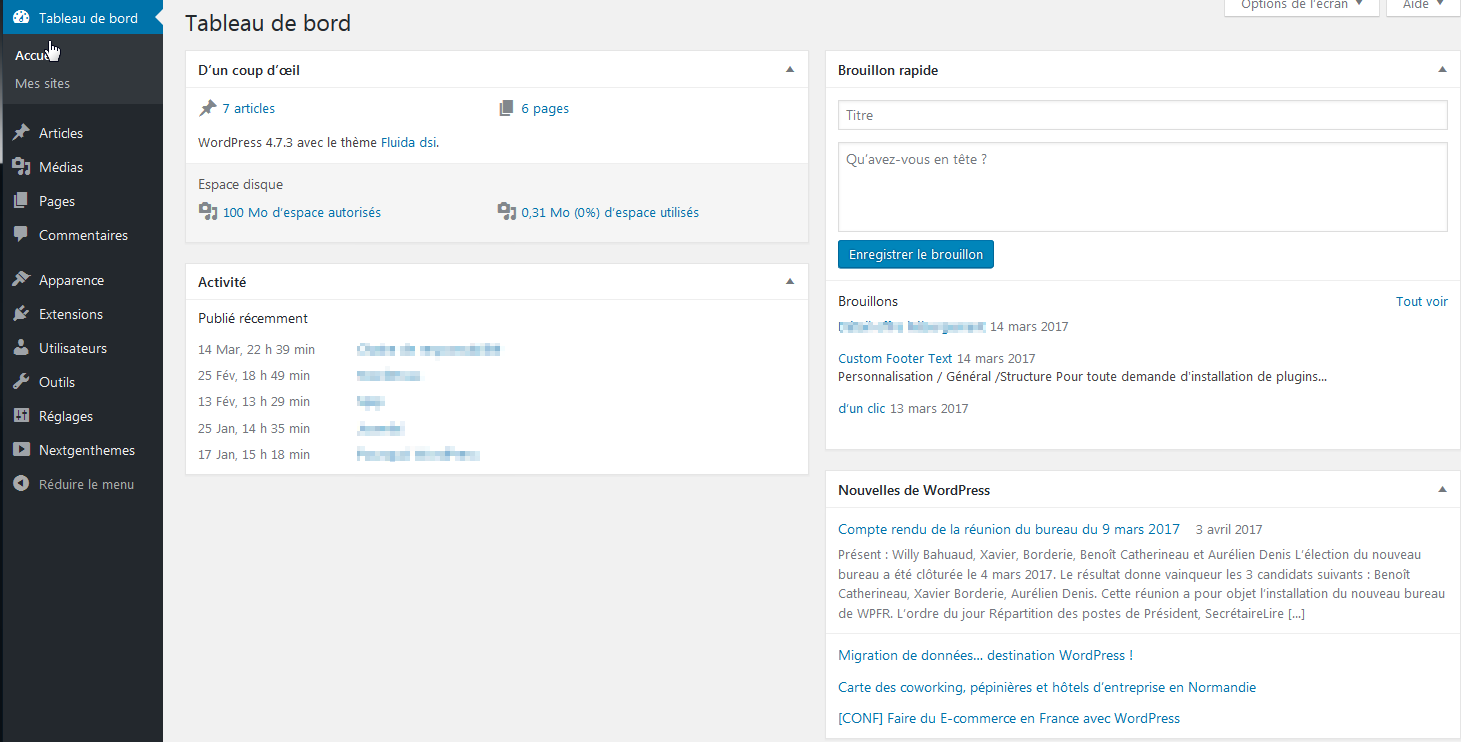Open the Options de l'écran dropdown
The width and height of the screenshot is (1461, 742).
click(x=1302, y=6)
